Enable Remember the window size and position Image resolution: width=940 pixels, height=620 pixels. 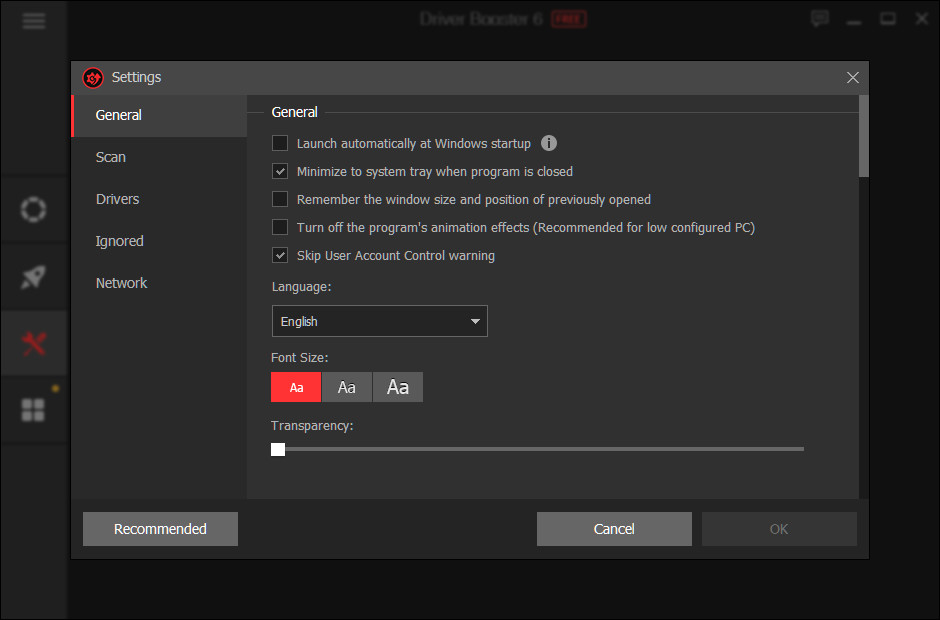pyautogui.click(x=280, y=199)
